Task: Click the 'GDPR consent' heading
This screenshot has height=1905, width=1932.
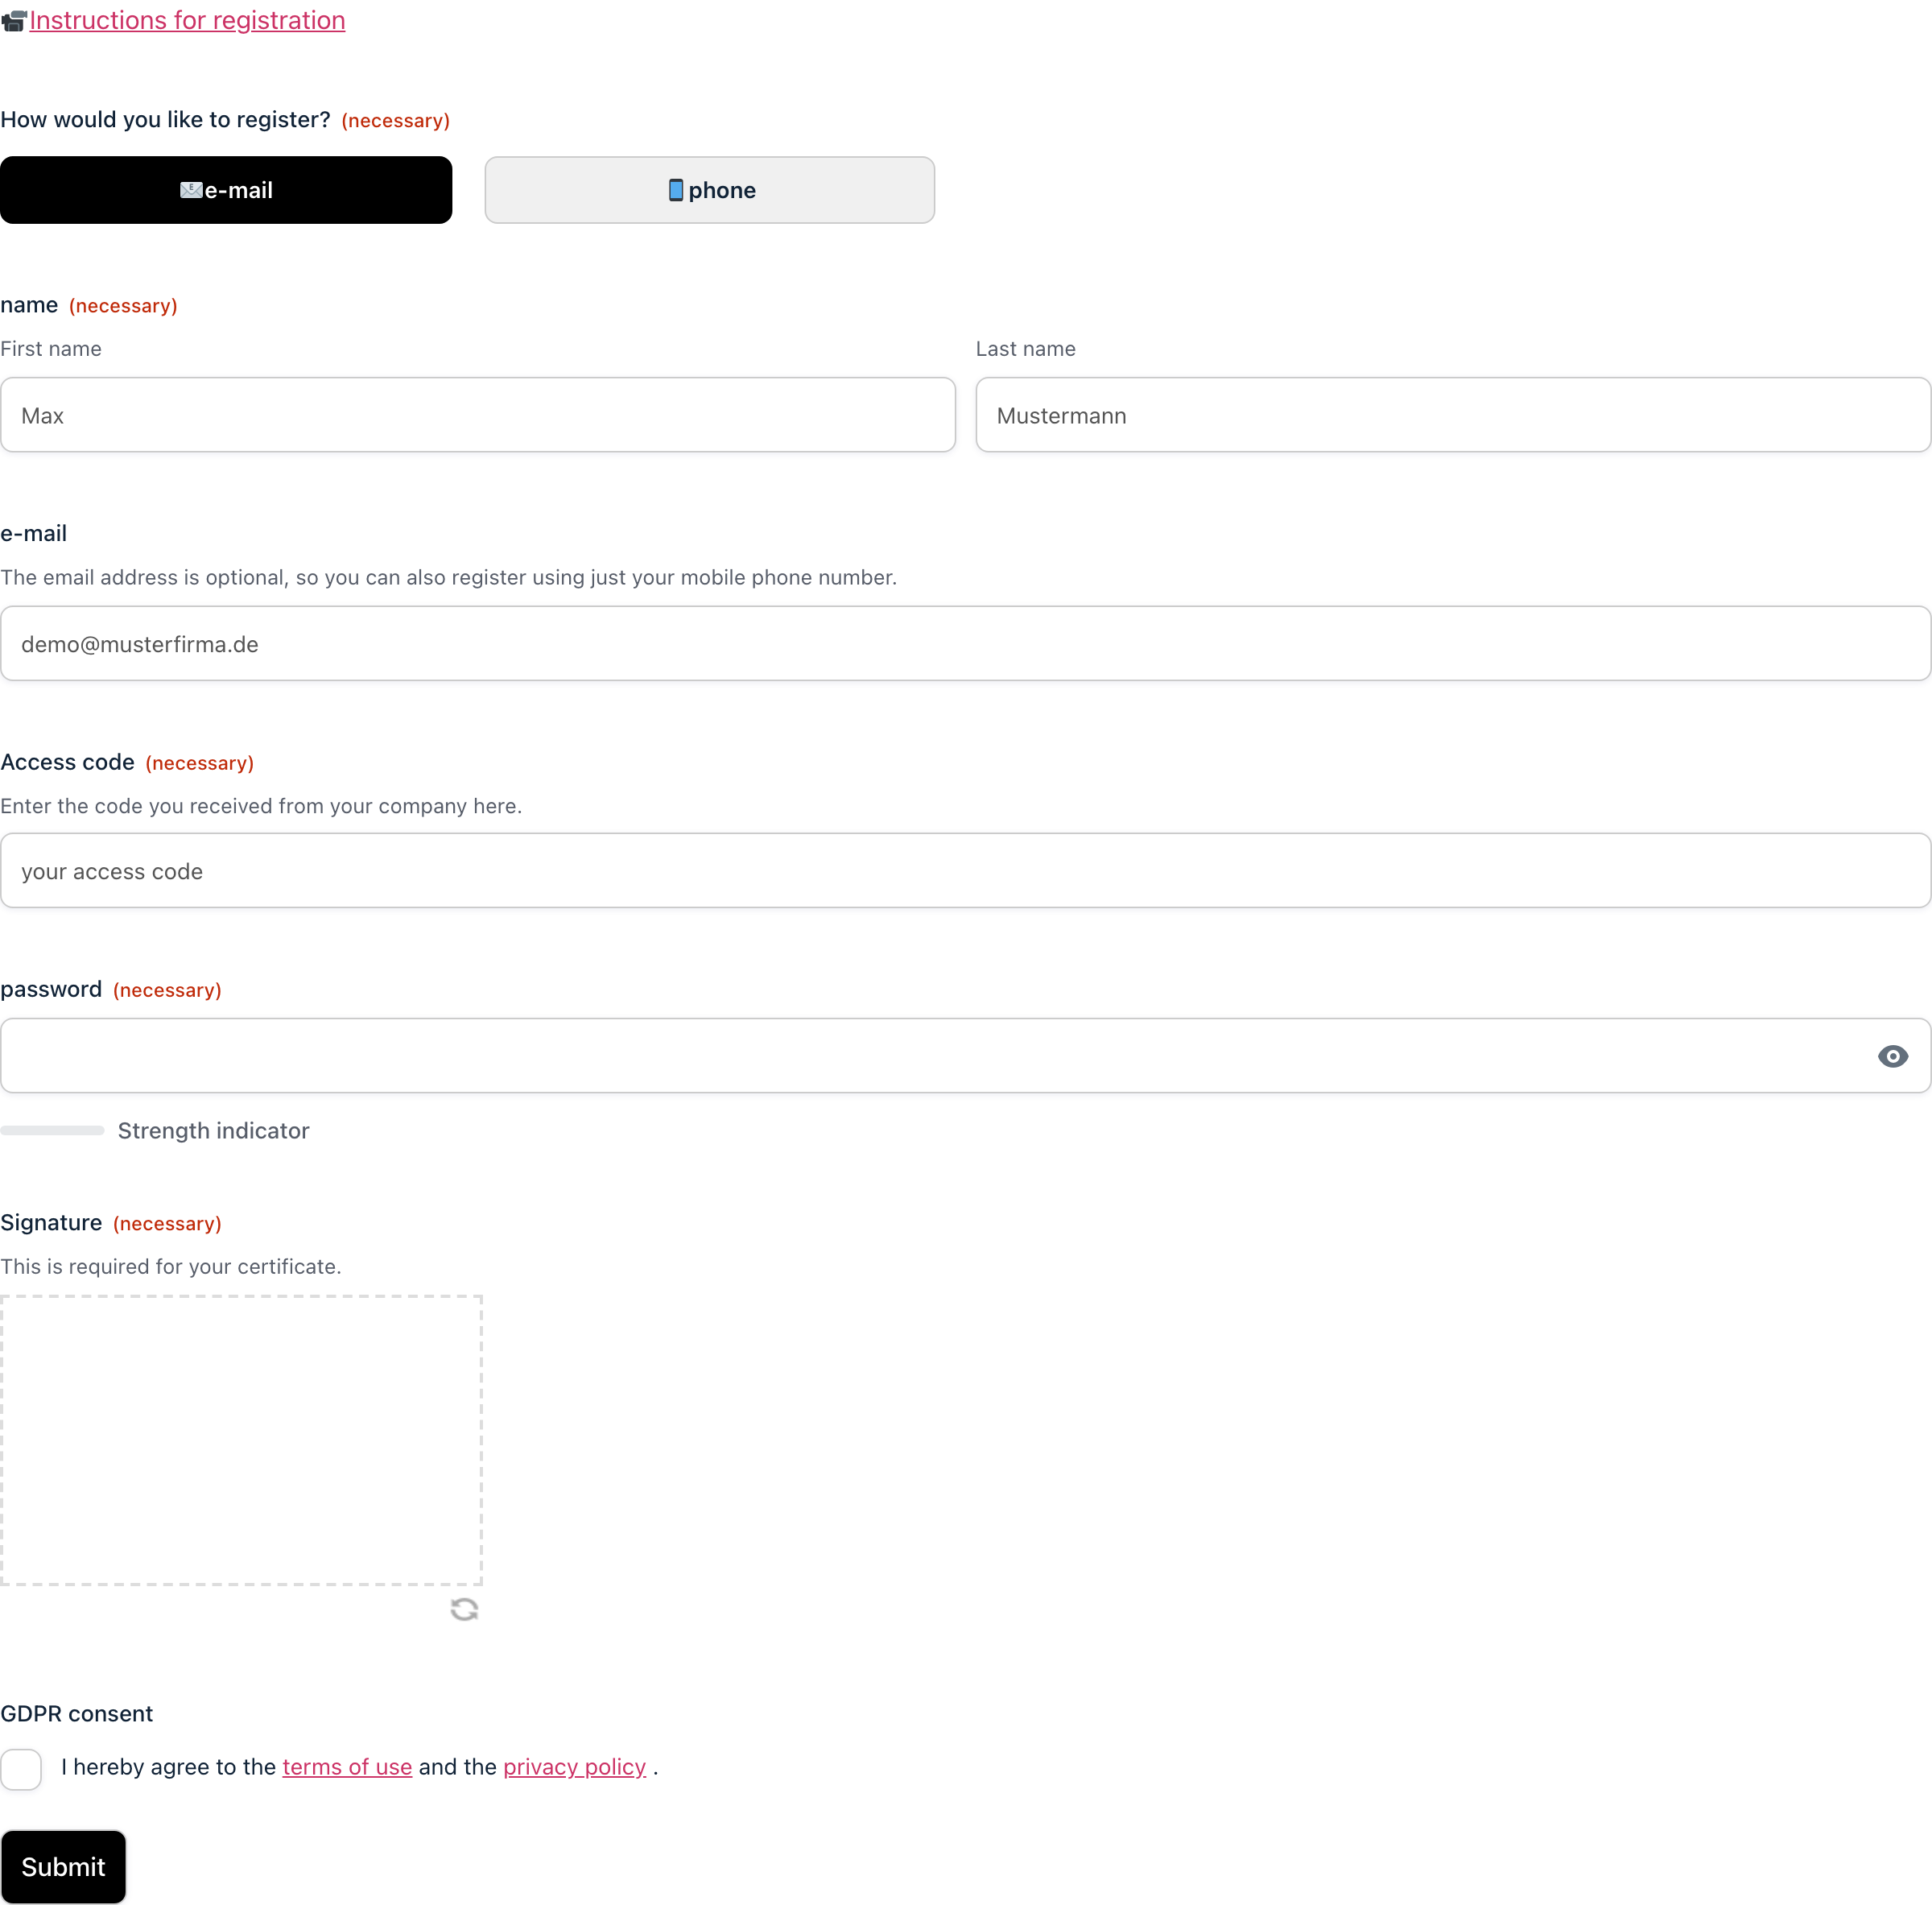Action: pos(77,1714)
